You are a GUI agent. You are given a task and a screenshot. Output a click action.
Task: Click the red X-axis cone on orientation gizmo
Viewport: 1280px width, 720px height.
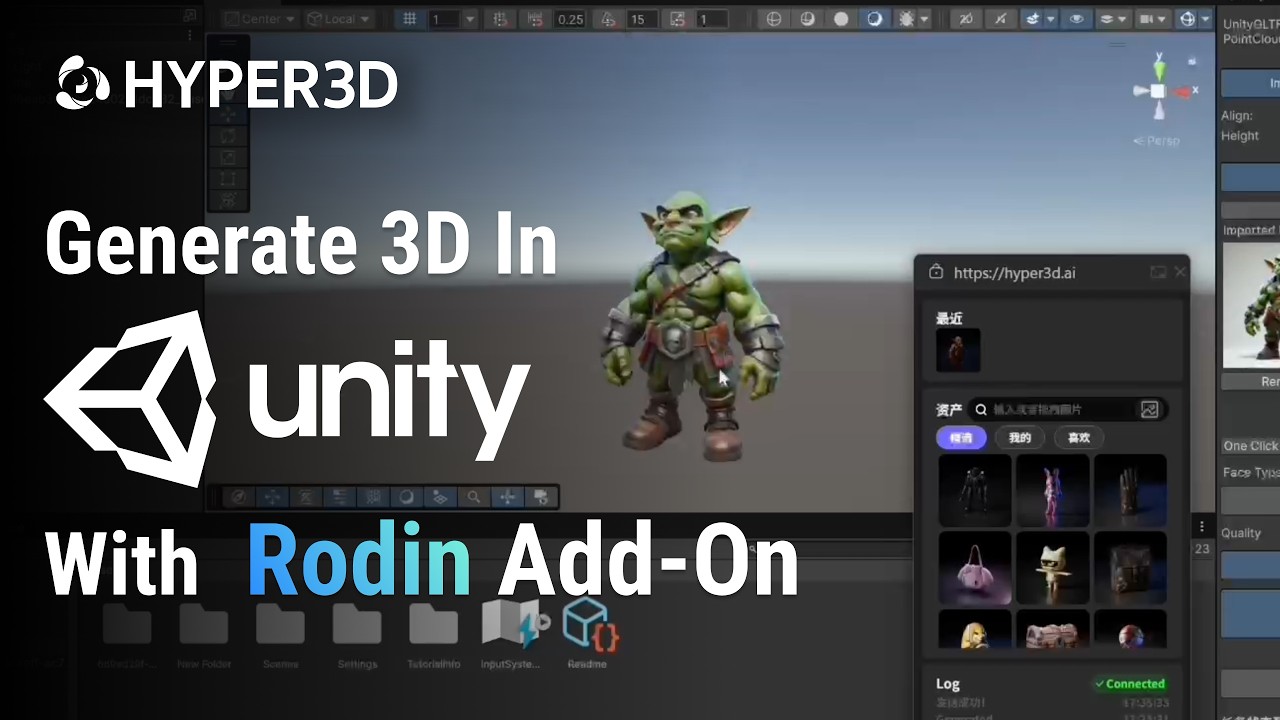click(x=1184, y=91)
